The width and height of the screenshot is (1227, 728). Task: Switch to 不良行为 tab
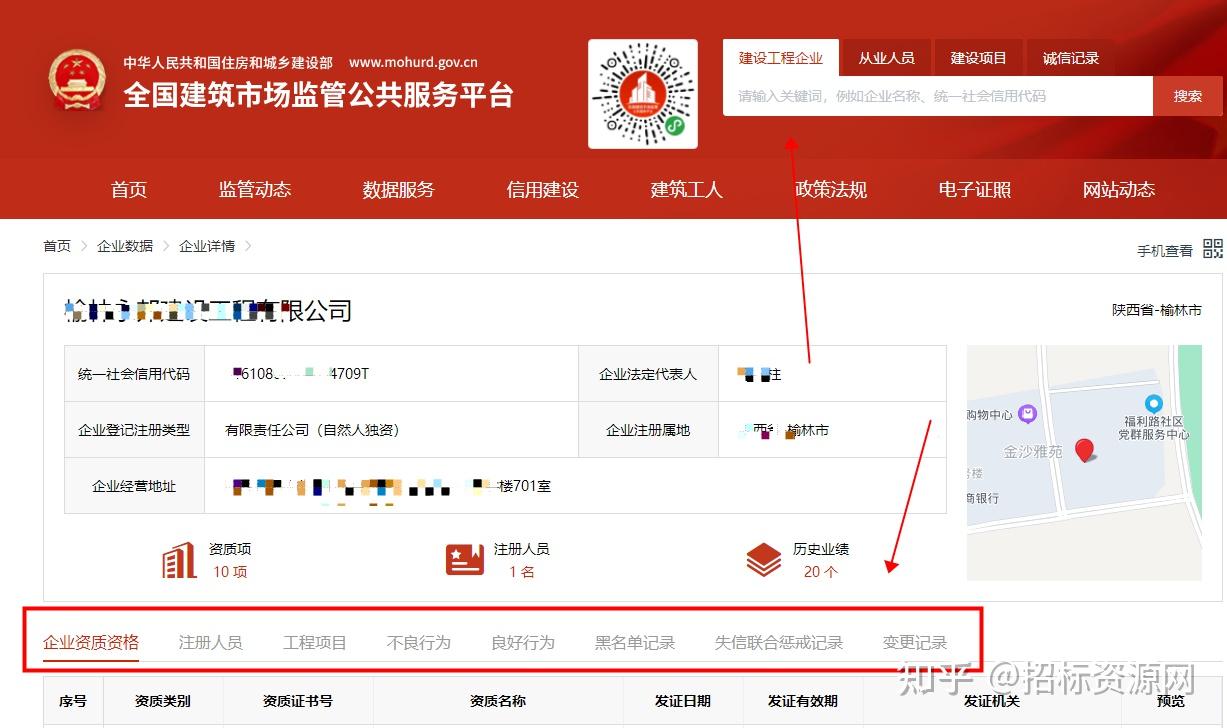(419, 643)
